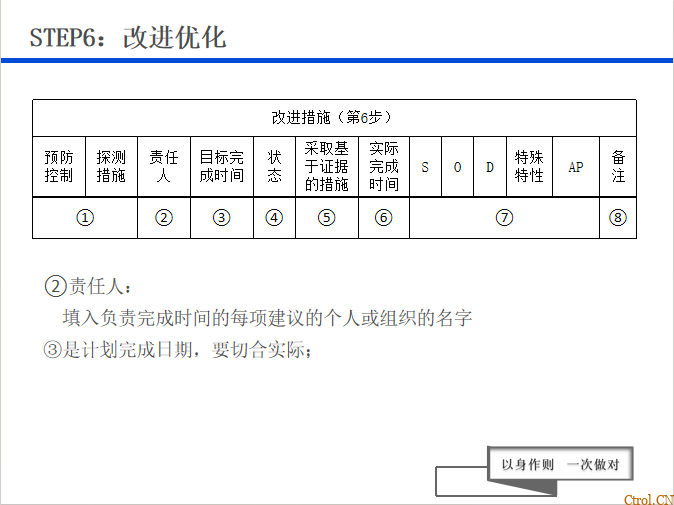Click the line '③是计划完成日期,要切合实际;'
The height and width of the screenshot is (505, 674).
coord(178,350)
